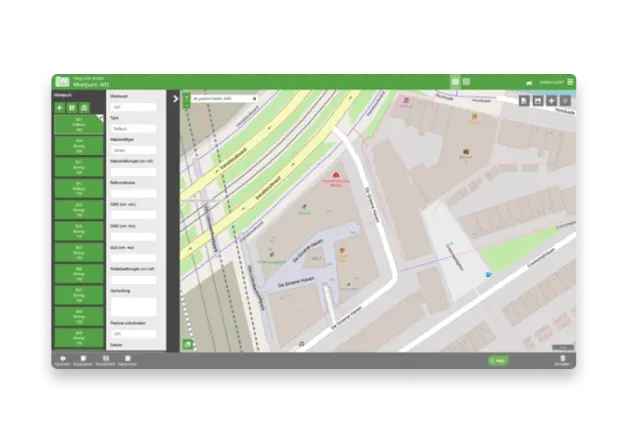The height and width of the screenshot is (443, 628).
Task: Open the megaphone announcements icon
Action: (x=529, y=83)
